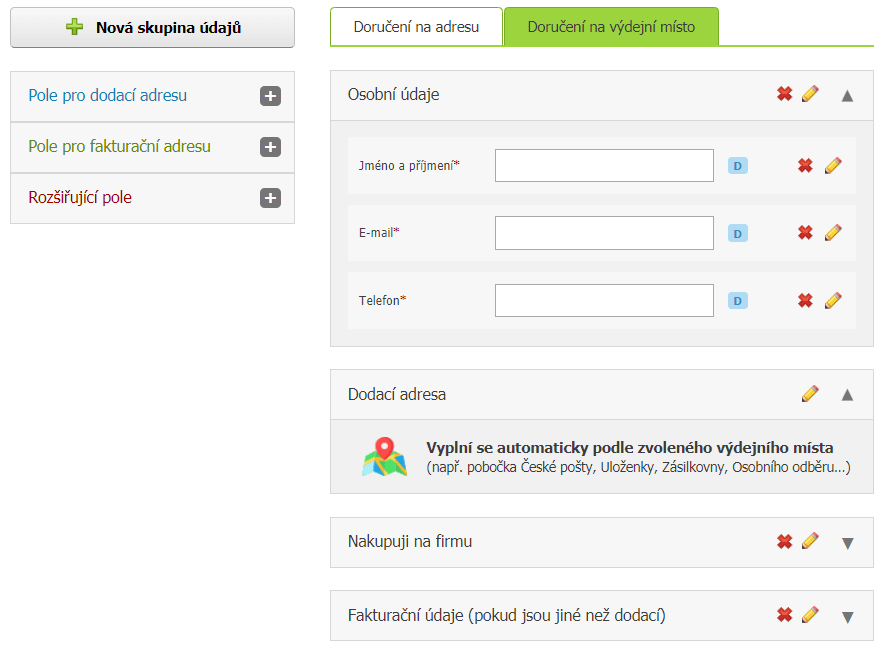The width and height of the screenshot is (885, 648).
Task: Delete the Nakupuji na firmu group
Action: (x=785, y=541)
